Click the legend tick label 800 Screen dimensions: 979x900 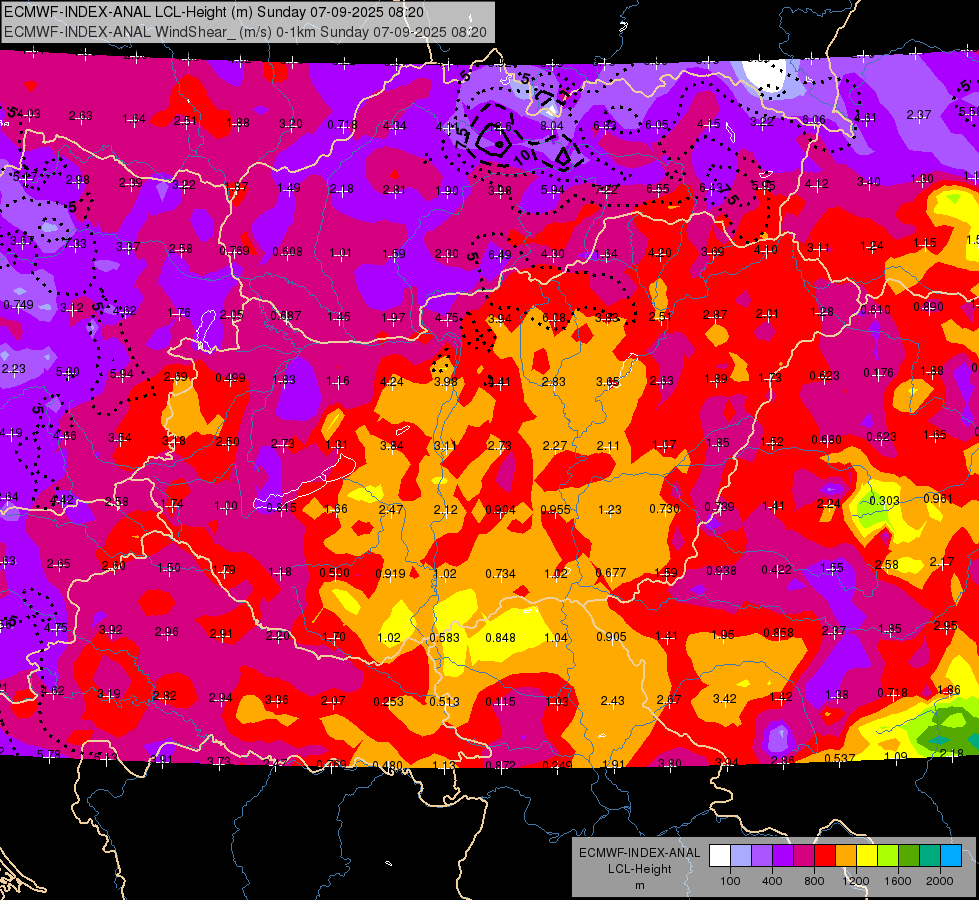pos(814,881)
